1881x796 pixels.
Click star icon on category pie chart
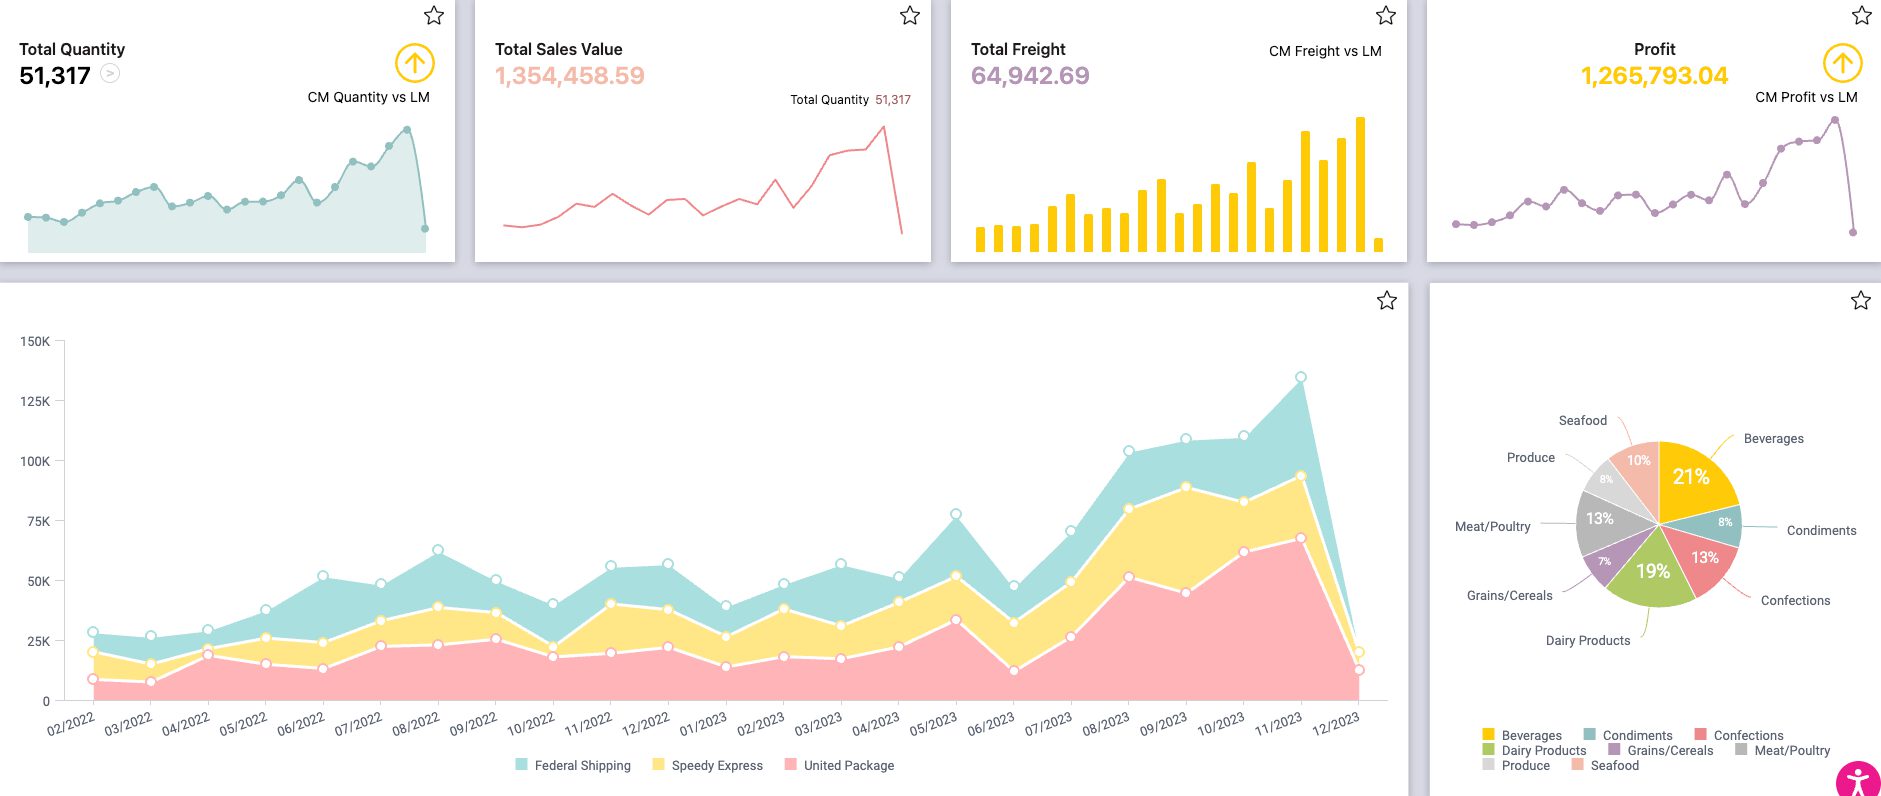[x=1860, y=300]
